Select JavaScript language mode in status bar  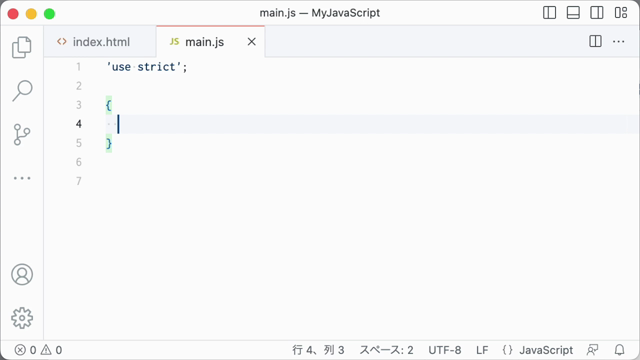coord(538,350)
